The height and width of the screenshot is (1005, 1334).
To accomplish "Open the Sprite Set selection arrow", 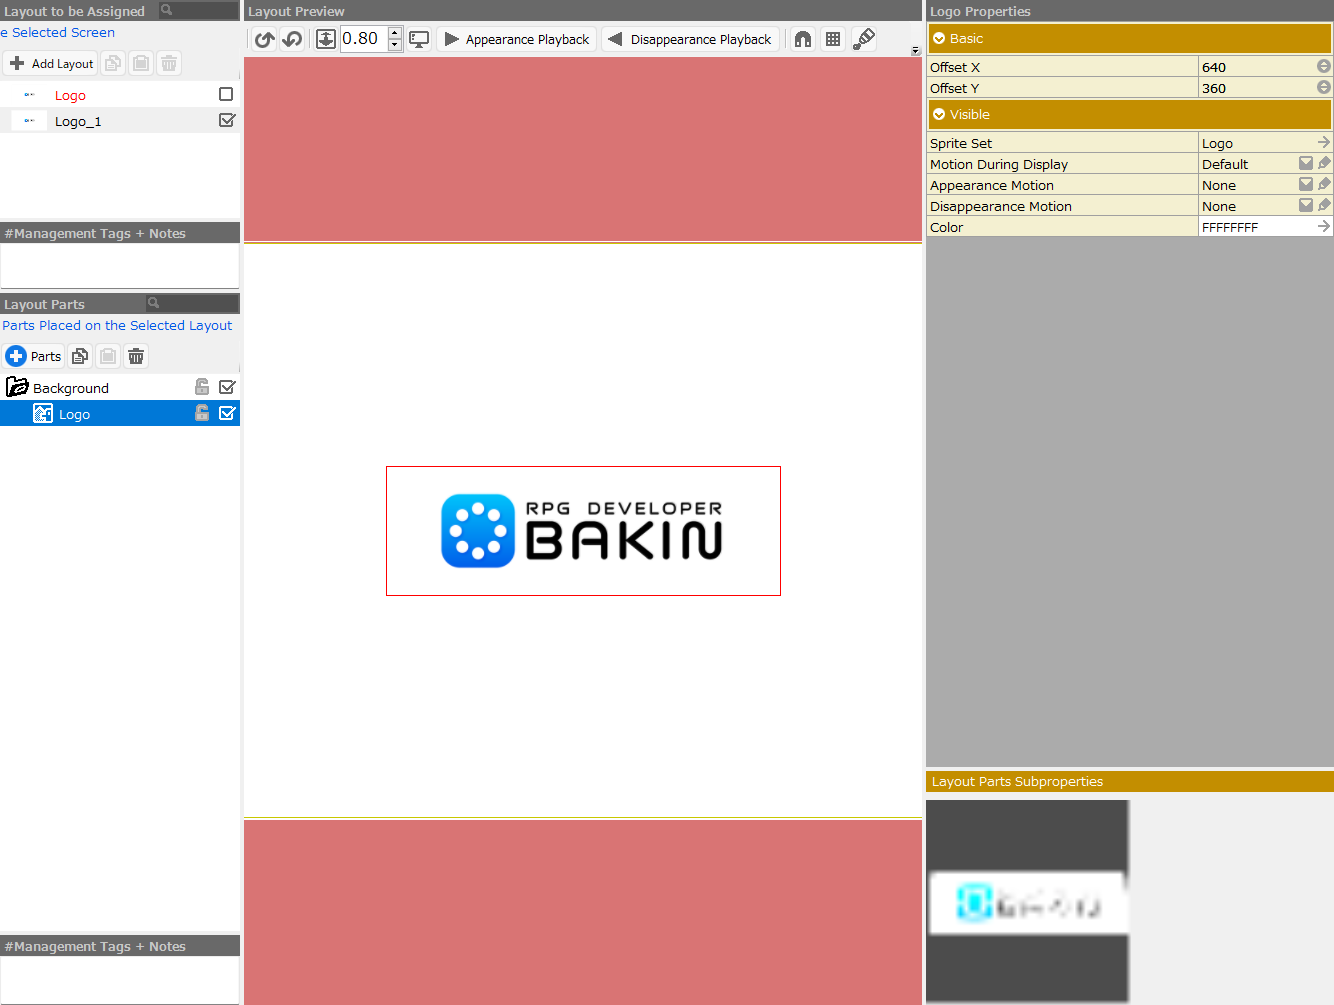I will click(x=1323, y=143).
